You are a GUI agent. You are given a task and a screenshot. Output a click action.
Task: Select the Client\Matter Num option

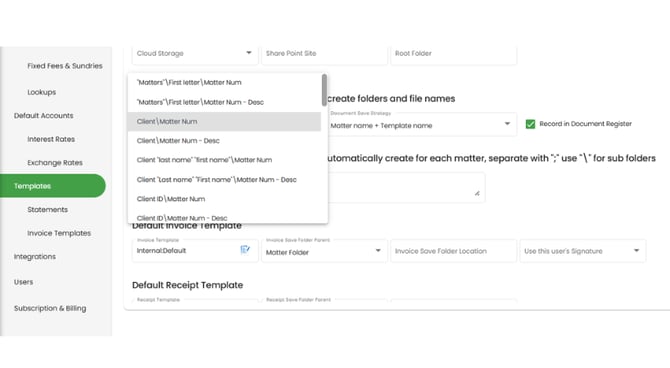(224, 121)
